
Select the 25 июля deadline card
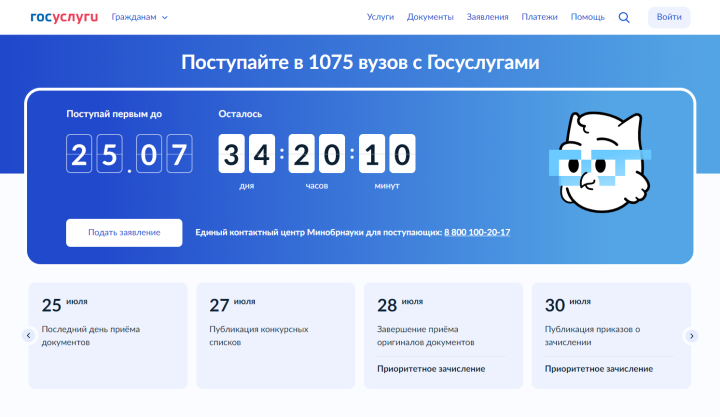[108, 336]
